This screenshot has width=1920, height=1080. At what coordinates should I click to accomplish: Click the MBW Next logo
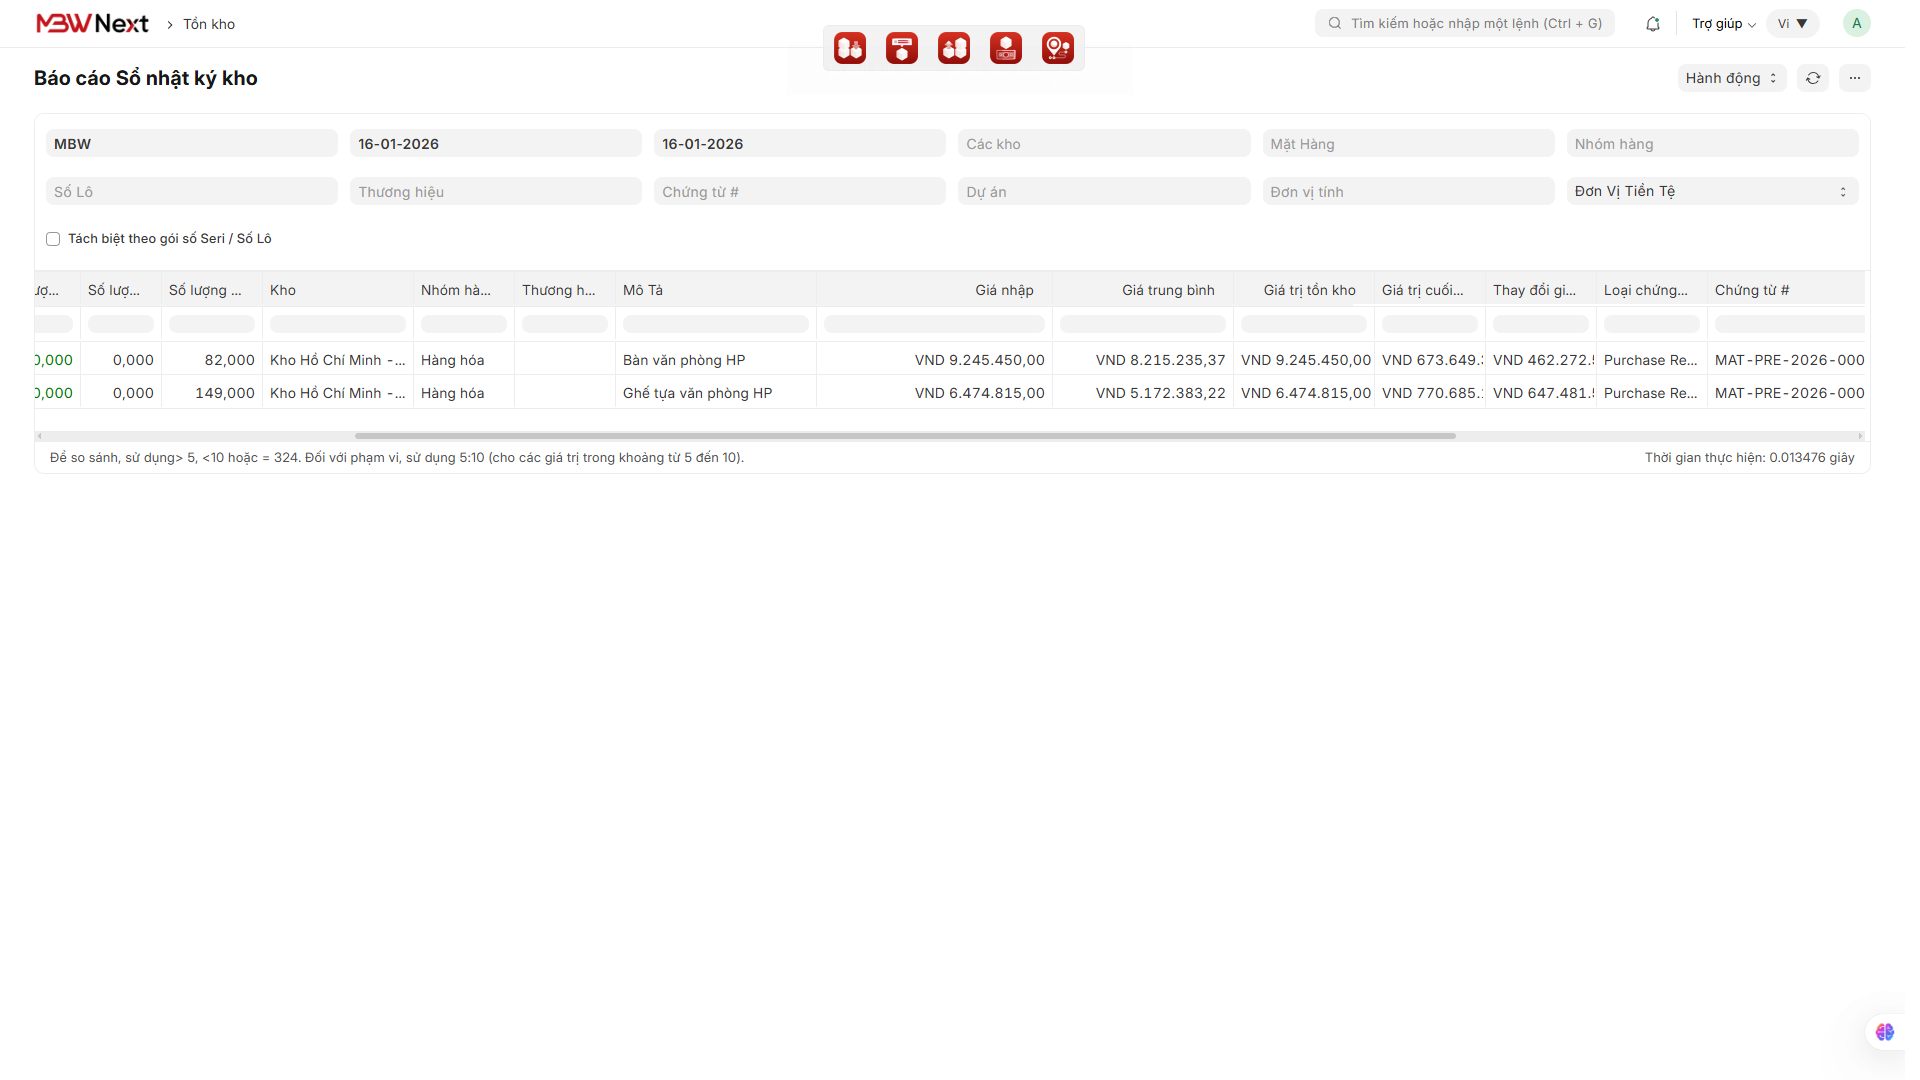[x=92, y=24]
